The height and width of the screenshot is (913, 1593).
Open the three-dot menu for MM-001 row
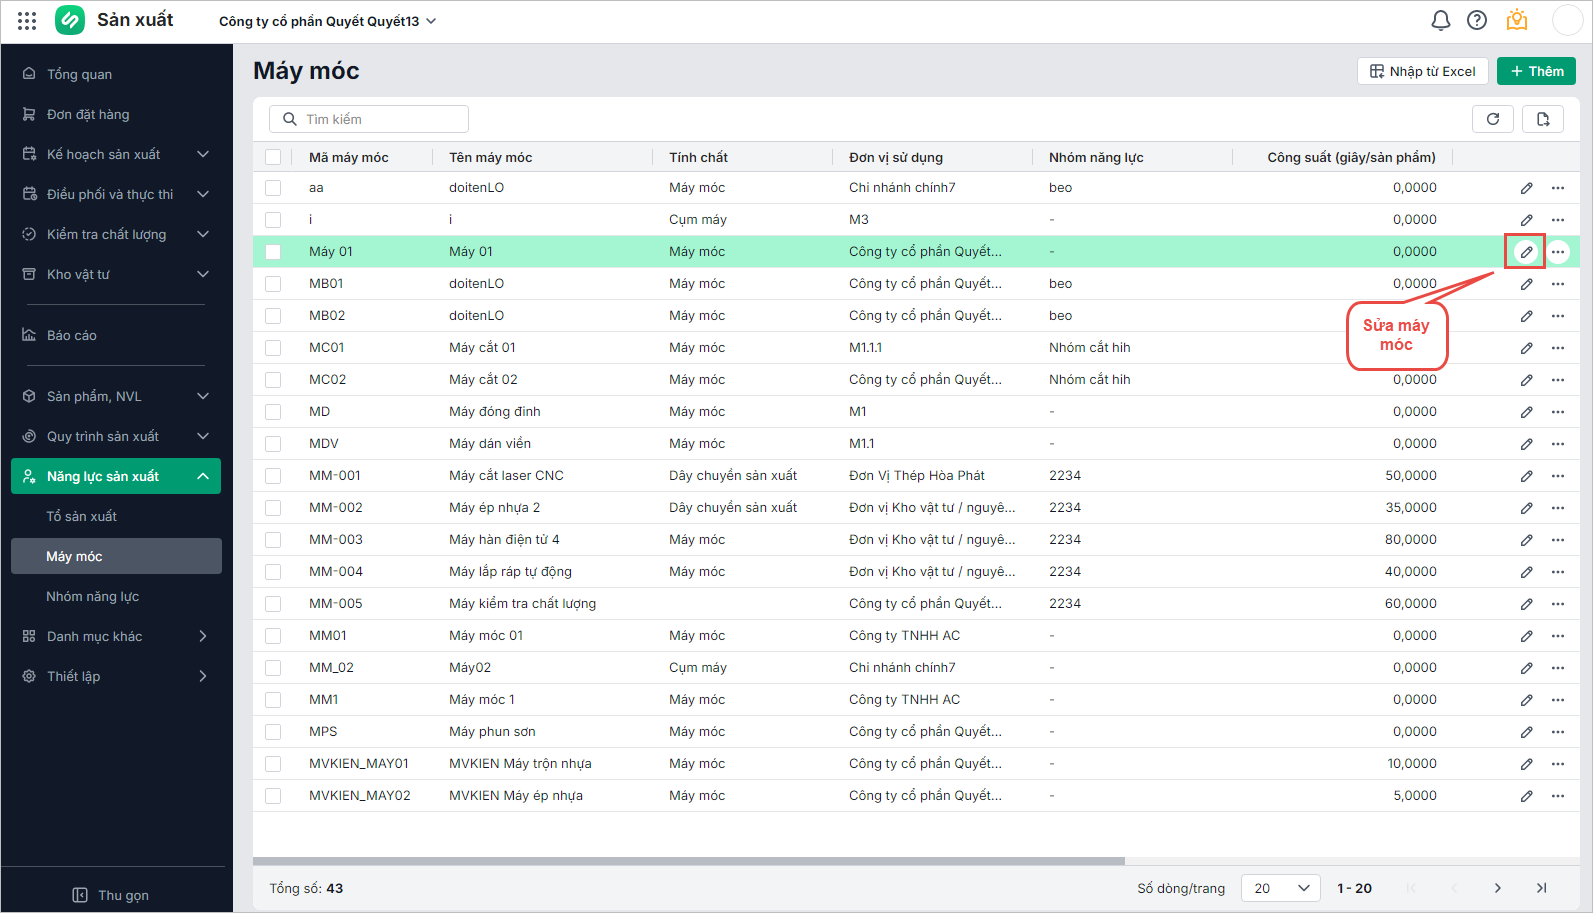click(1558, 476)
